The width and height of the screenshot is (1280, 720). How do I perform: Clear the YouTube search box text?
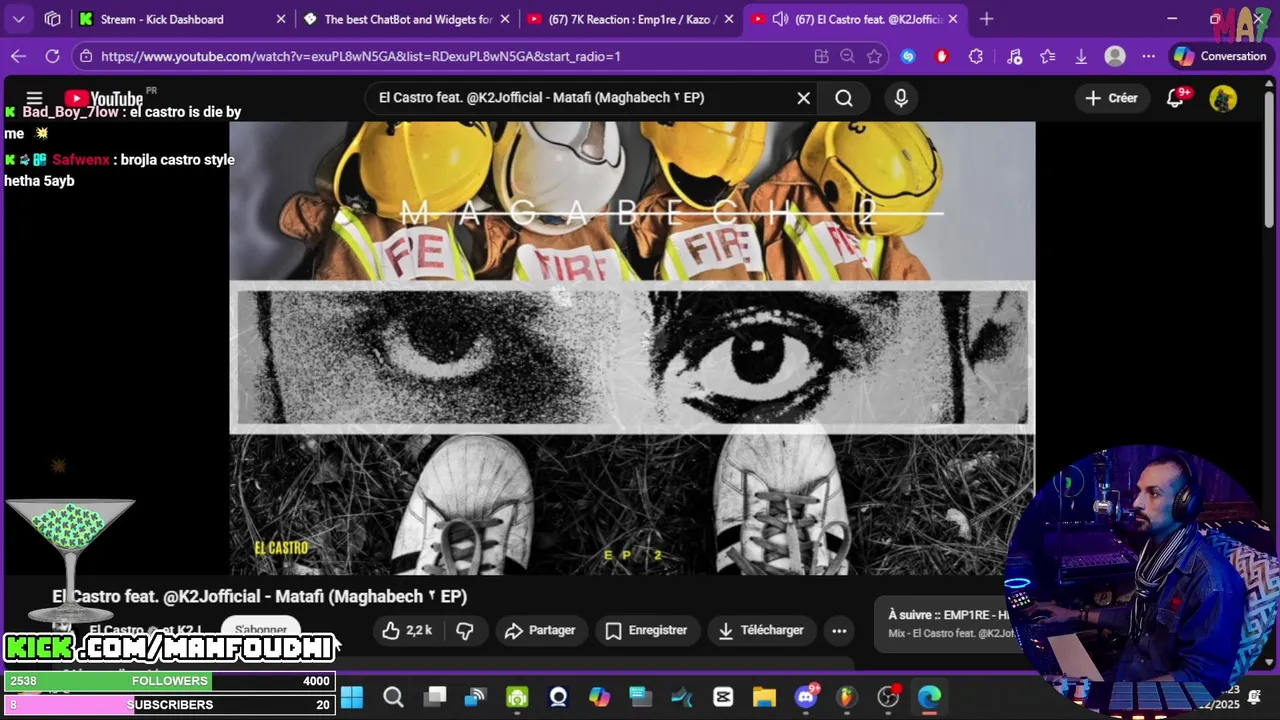[803, 98]
